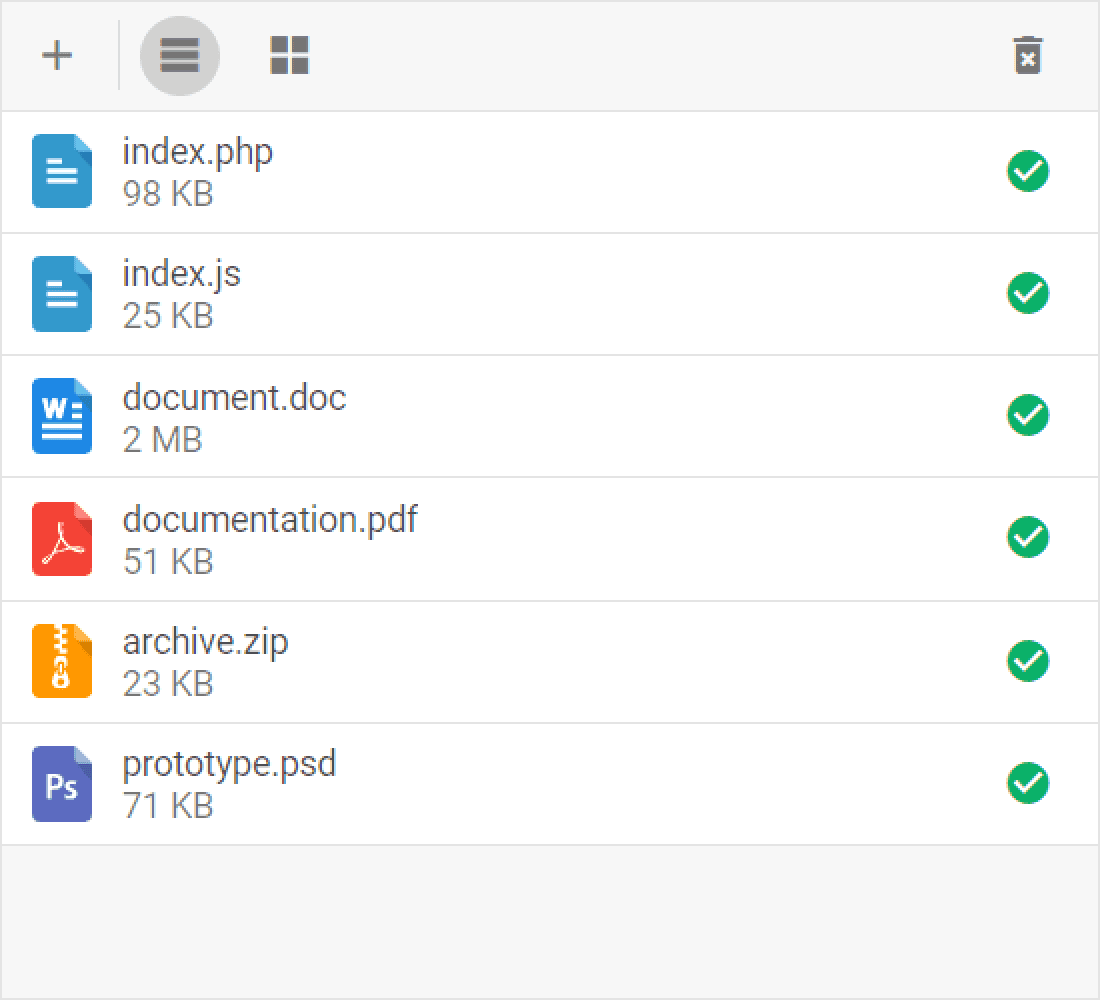The width and height of the screenshot is (1100, 1000).
Task: Switch to grid view mode
Action: coord(289,56)
